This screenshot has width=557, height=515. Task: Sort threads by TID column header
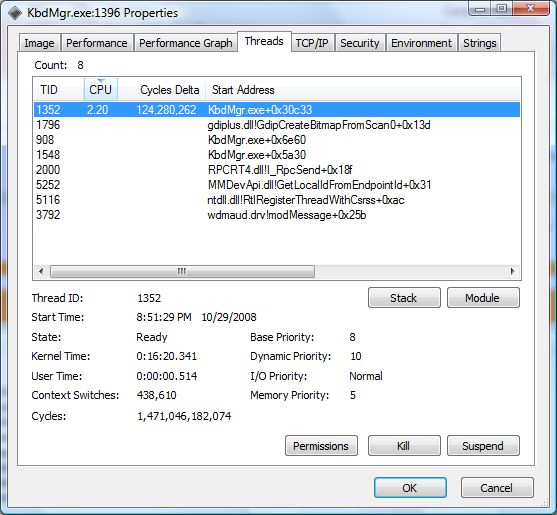[59, 90]
